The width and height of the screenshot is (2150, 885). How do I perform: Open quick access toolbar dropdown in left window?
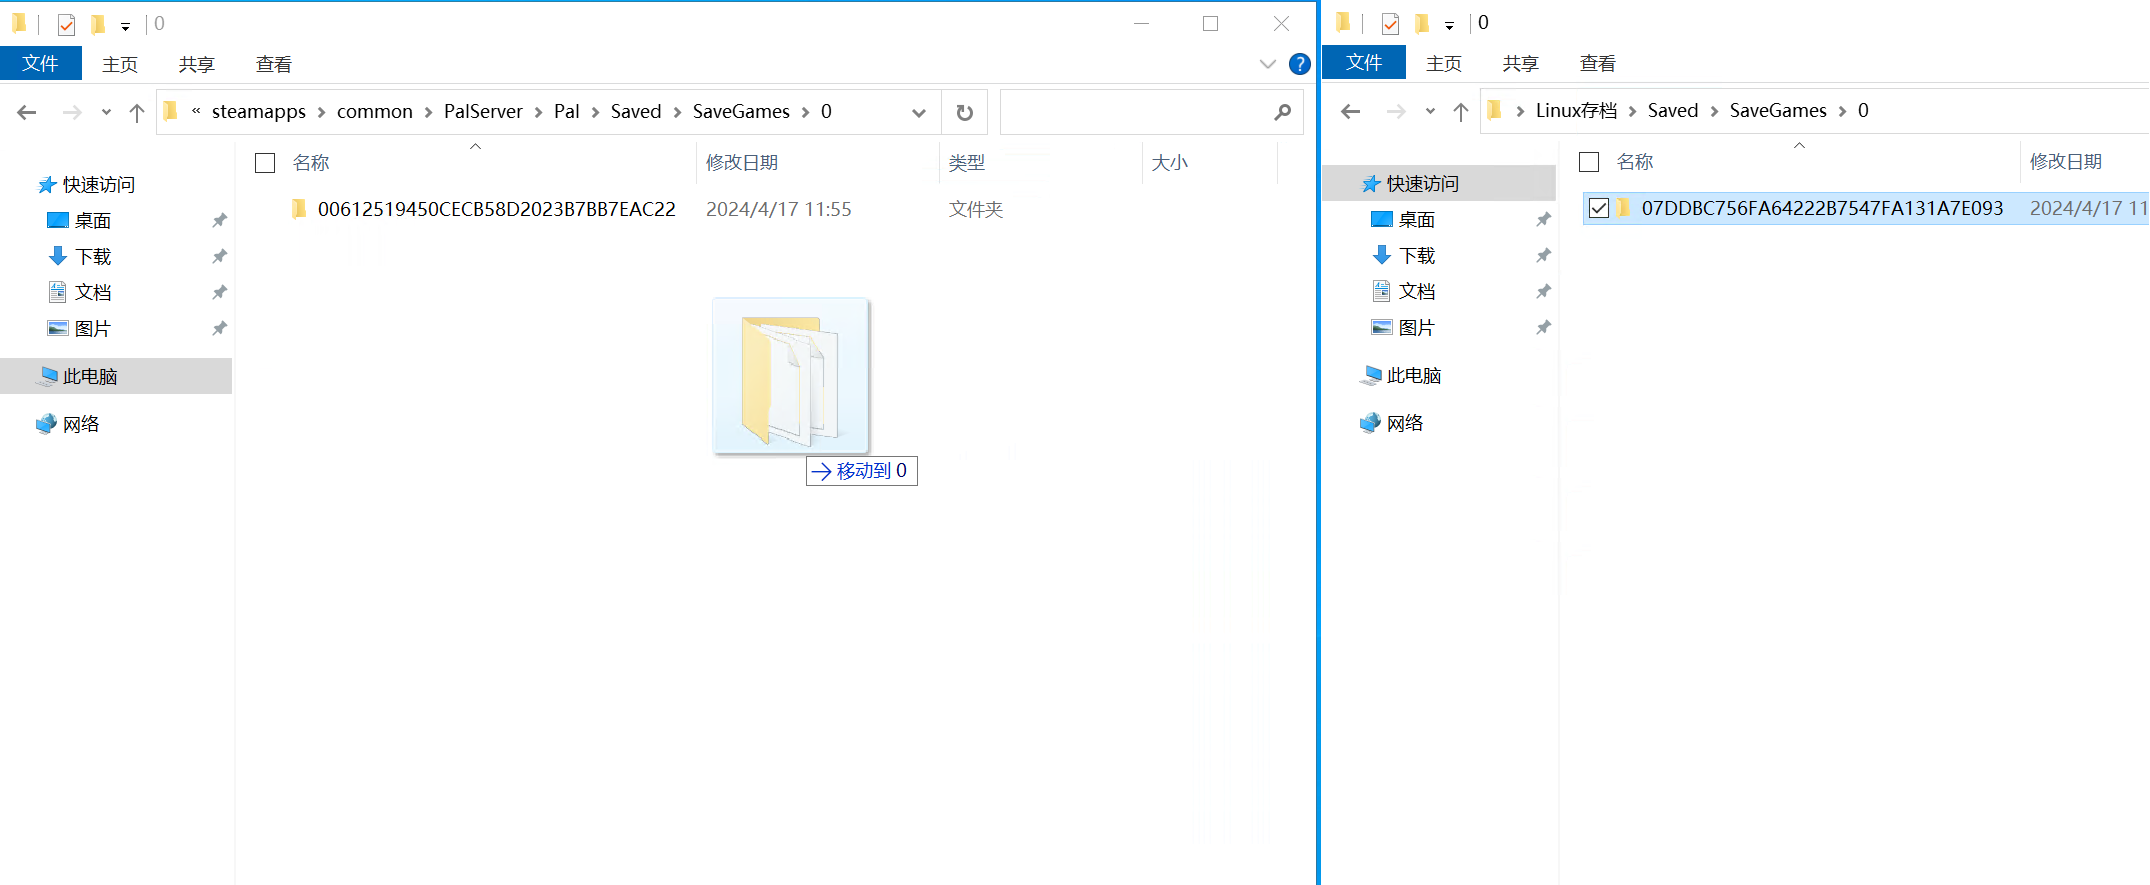(x=125, y=26)
